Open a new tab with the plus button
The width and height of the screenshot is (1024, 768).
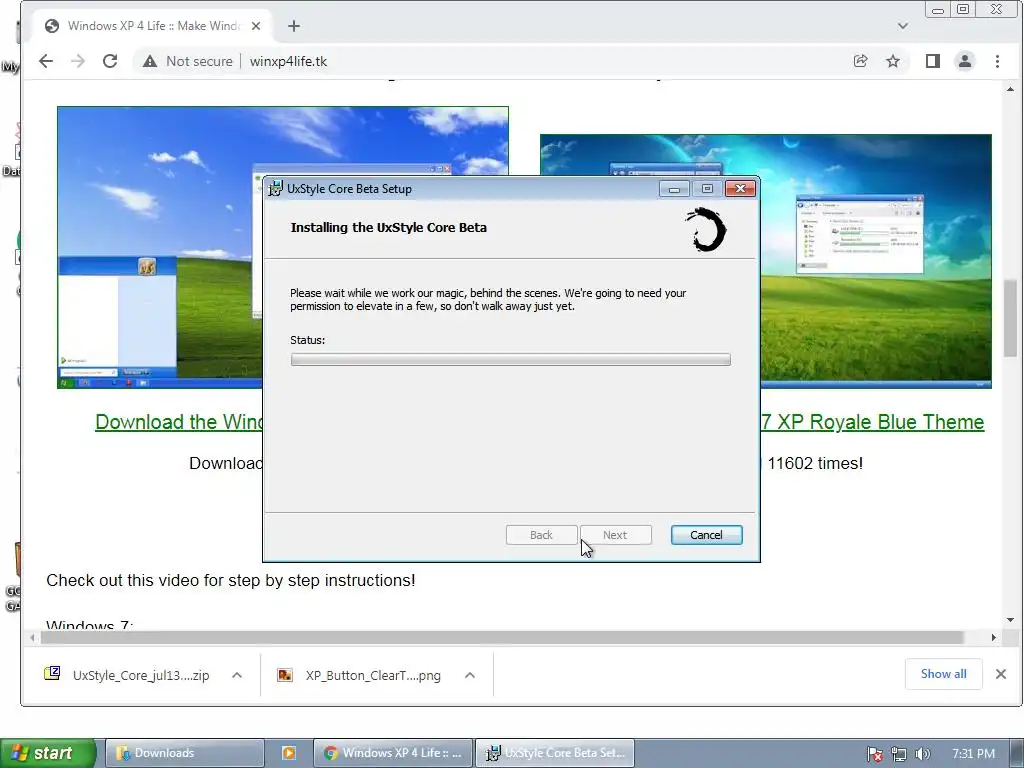(294, 26)
